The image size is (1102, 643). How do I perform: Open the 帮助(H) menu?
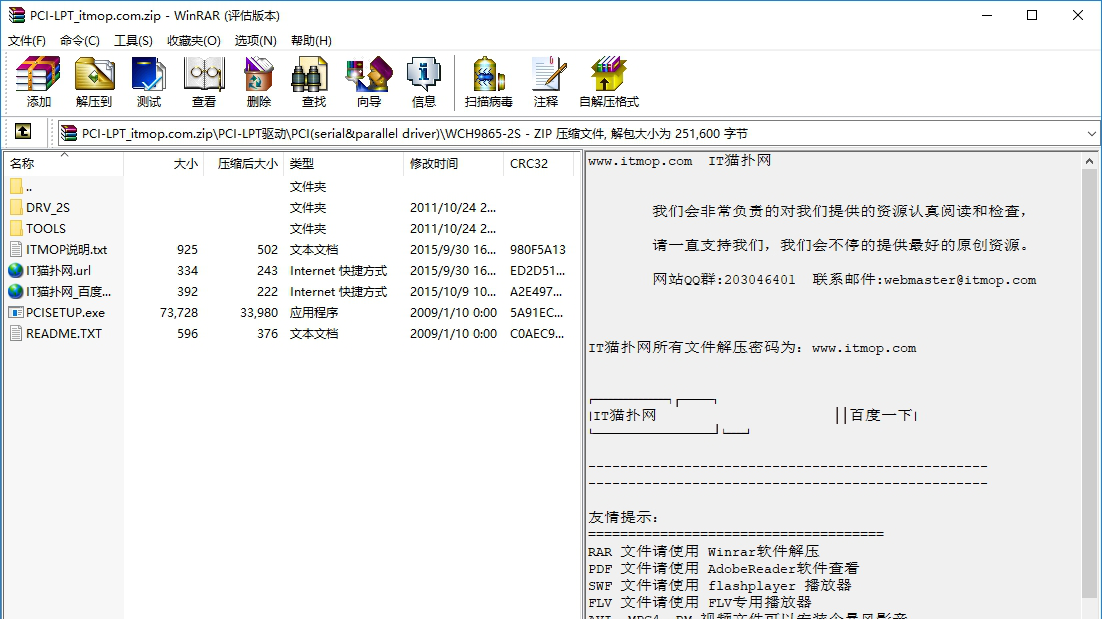[311, 41]
